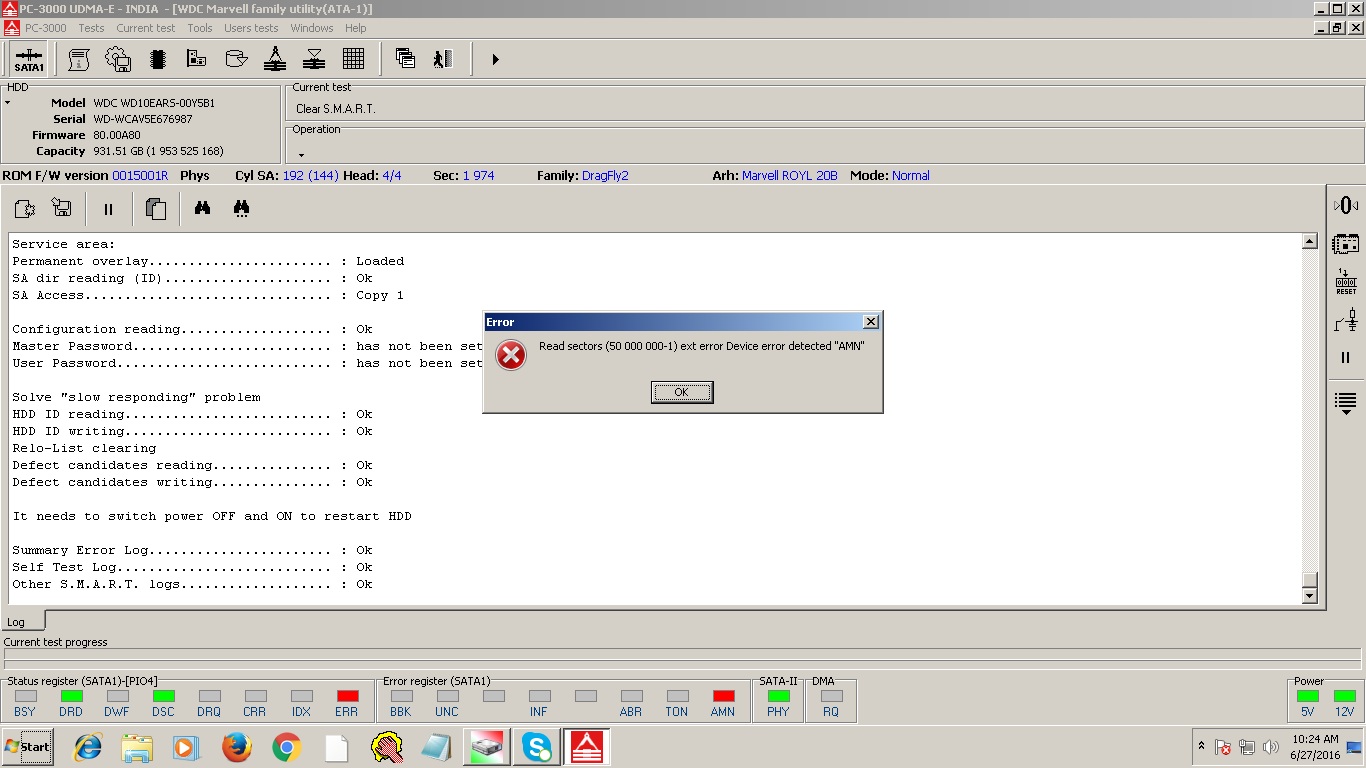Open the Tests menu
Image resolution: width=1366 pixels, height=768 pixels.
tap(91, 28)
